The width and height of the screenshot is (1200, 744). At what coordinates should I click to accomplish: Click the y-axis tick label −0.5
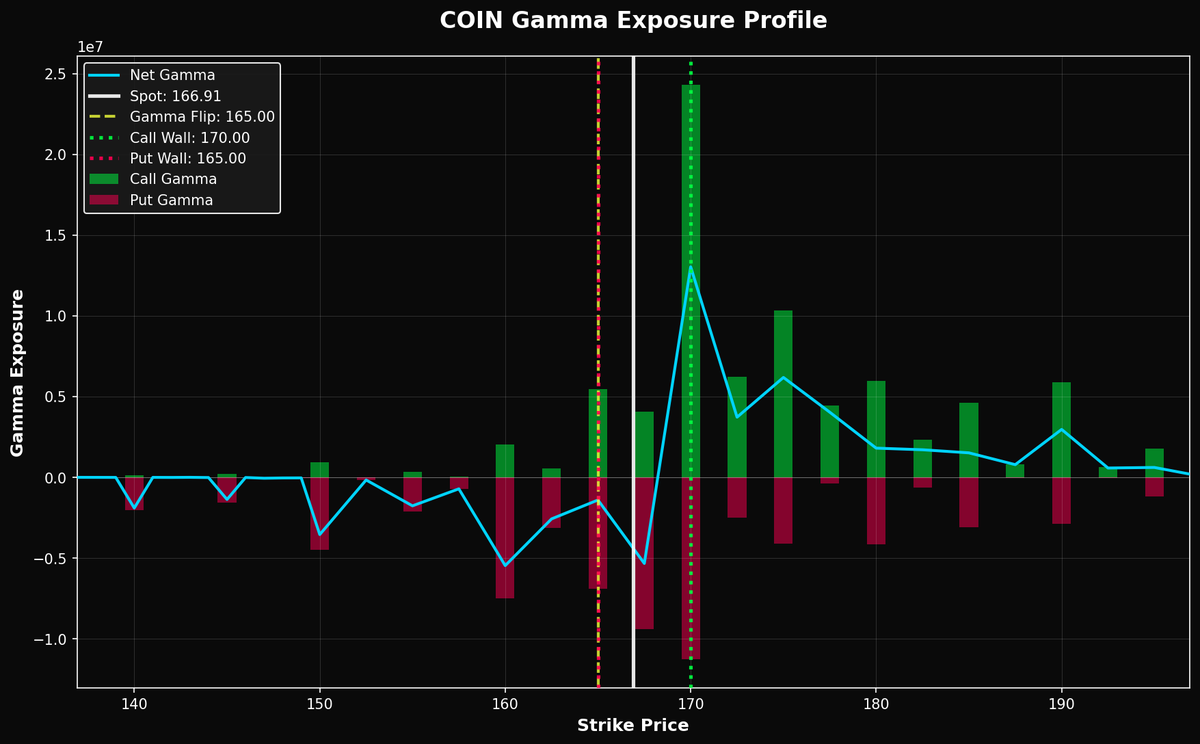51,559
